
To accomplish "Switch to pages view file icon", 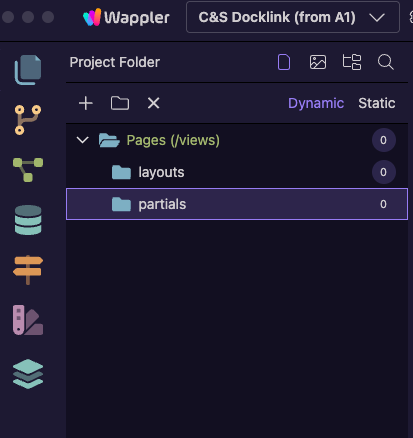I will click(x=284, y=62).
